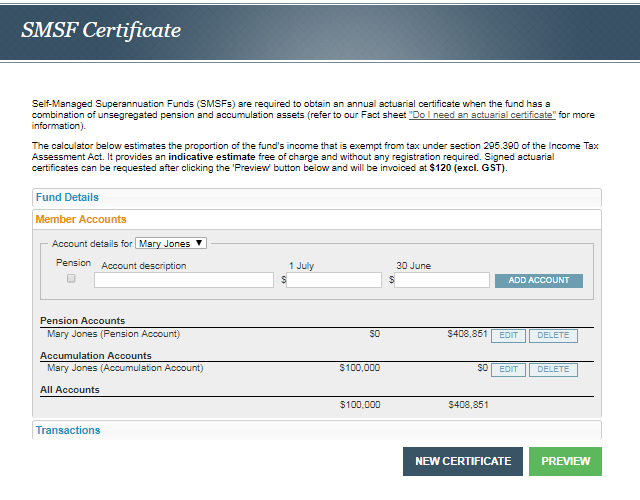Open the Mary Jones account dropdown
Image resolution: width=640 pixels, height=500 pixels.
[x=171, y=243]
